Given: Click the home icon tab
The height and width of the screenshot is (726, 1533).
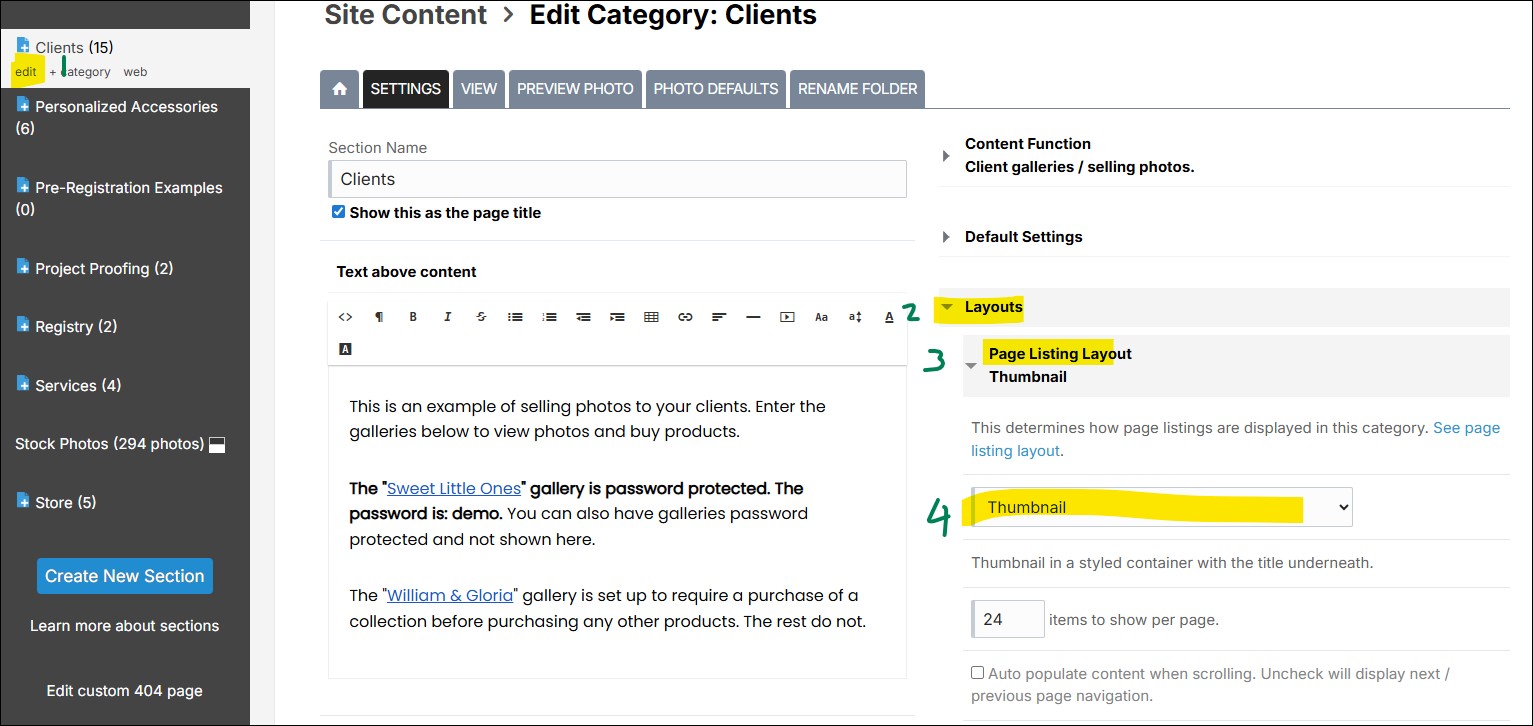Looking at the screenshot, I should coord(339,89).
